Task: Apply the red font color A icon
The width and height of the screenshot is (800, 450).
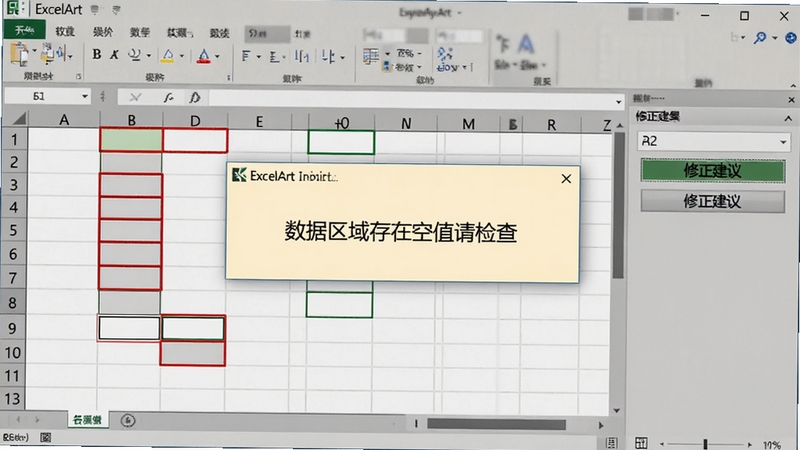Action: (x=204, y=56)
